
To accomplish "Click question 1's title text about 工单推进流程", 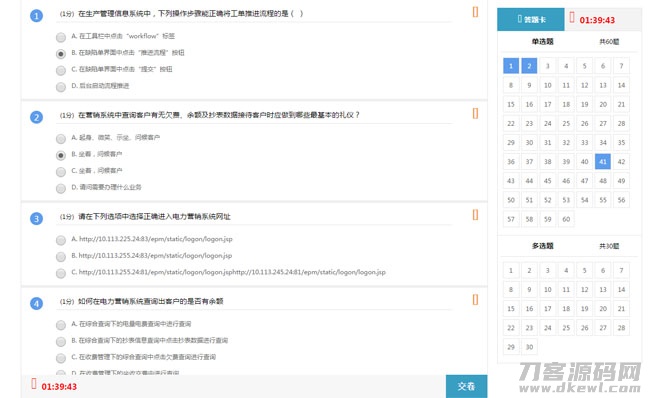I will (x=191, y=14).
